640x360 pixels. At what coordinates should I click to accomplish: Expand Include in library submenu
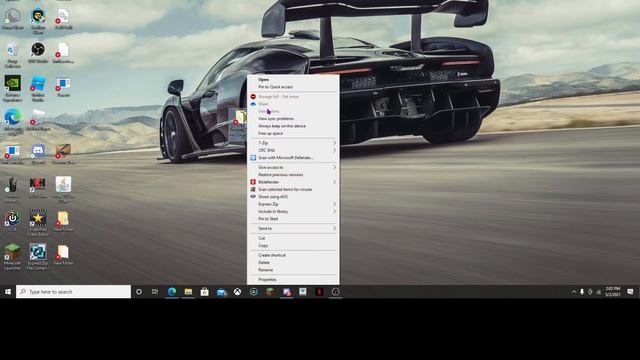point(293,211)
